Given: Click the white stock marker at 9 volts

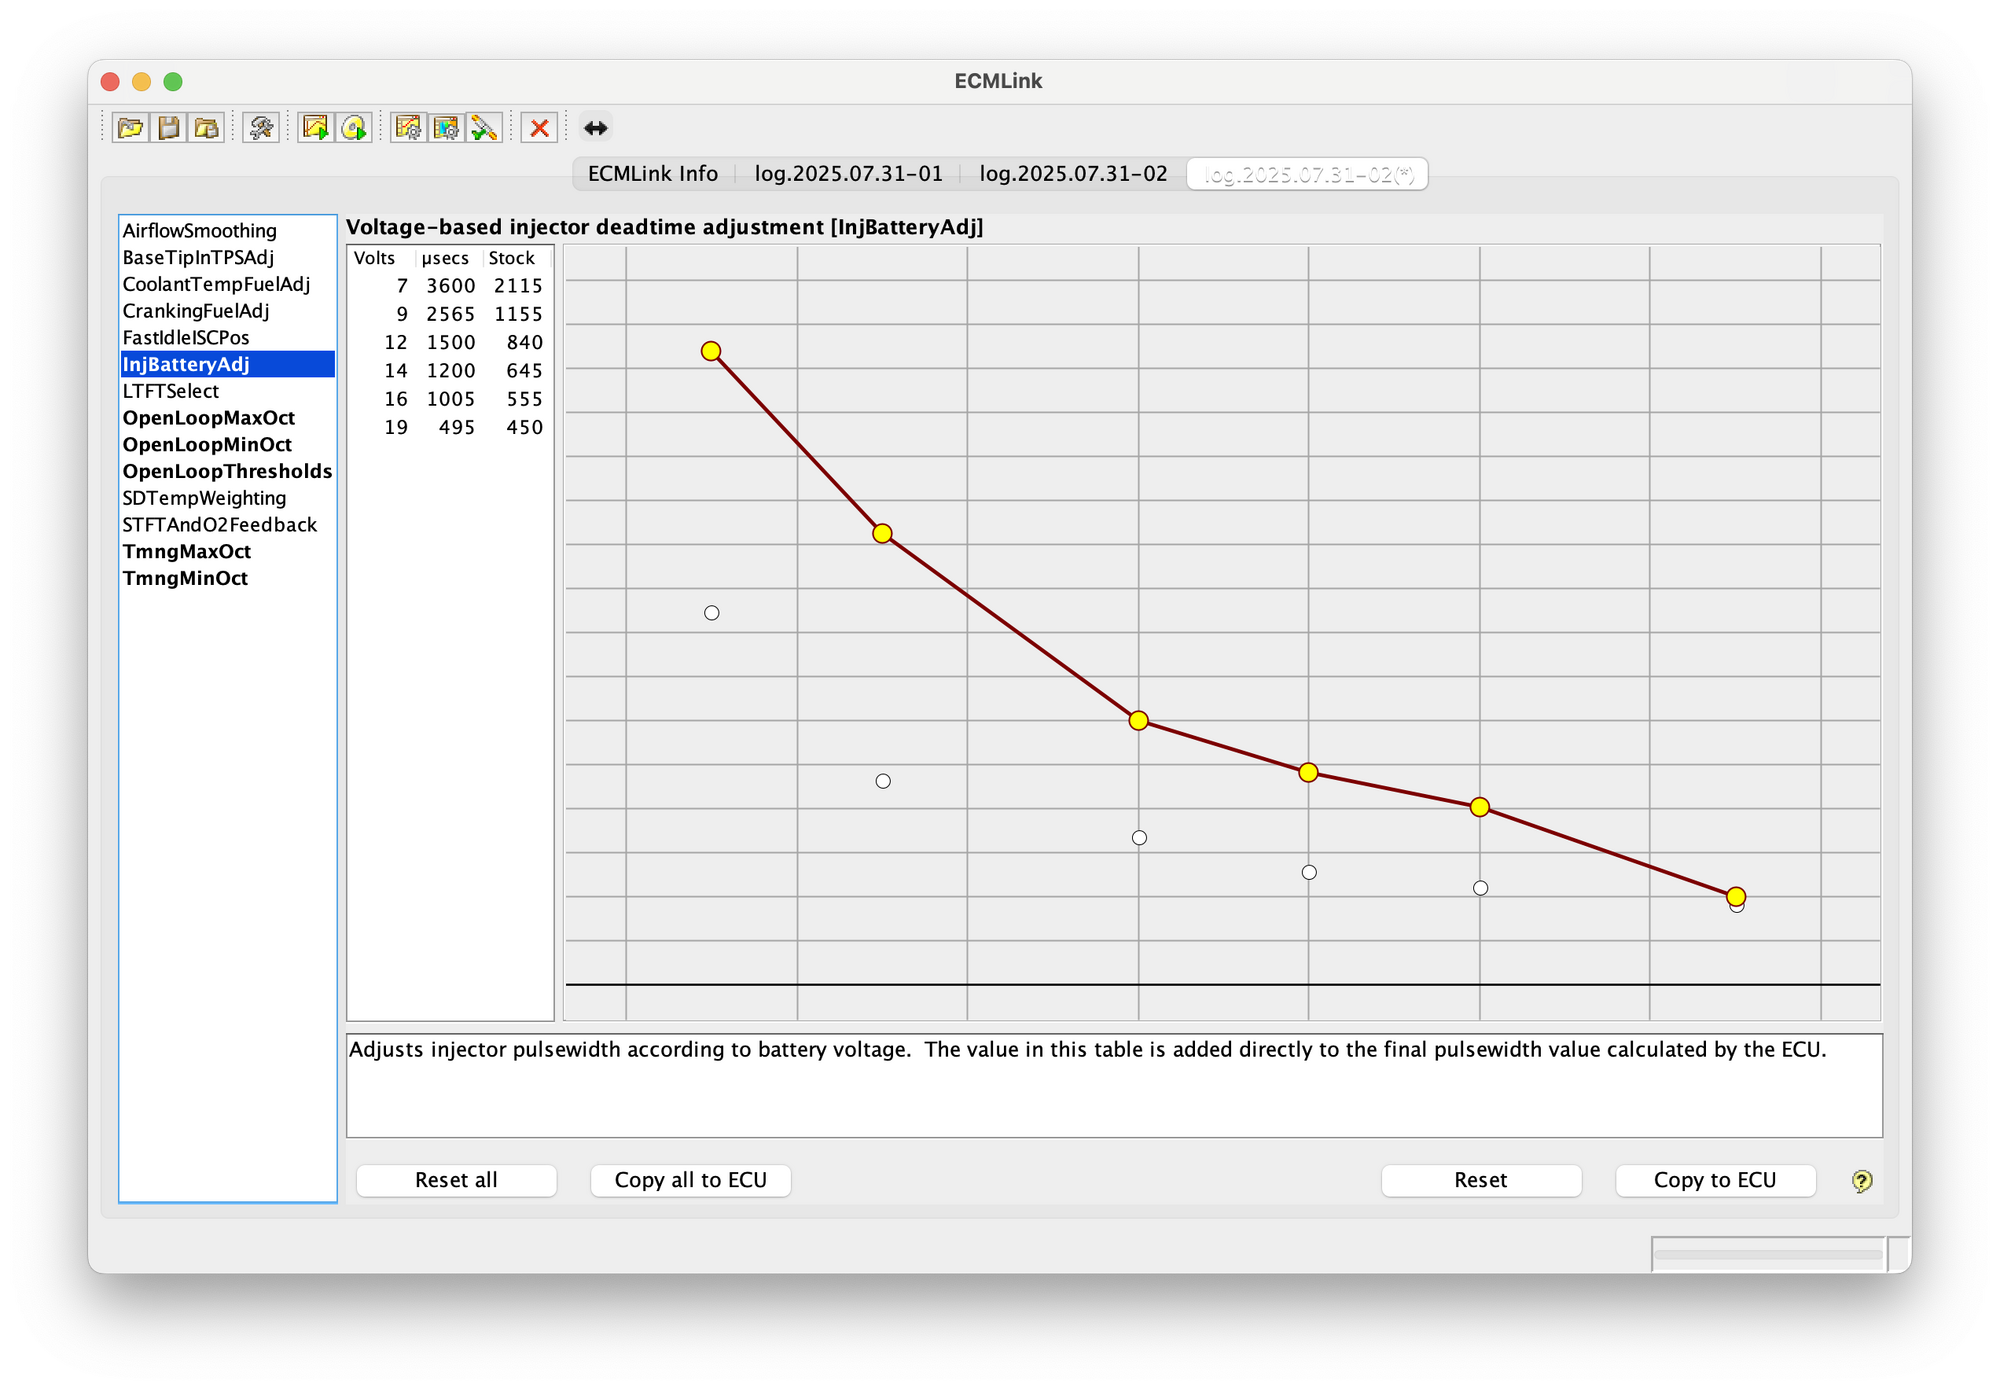Looking at the screenshot, I should [883, 781].
